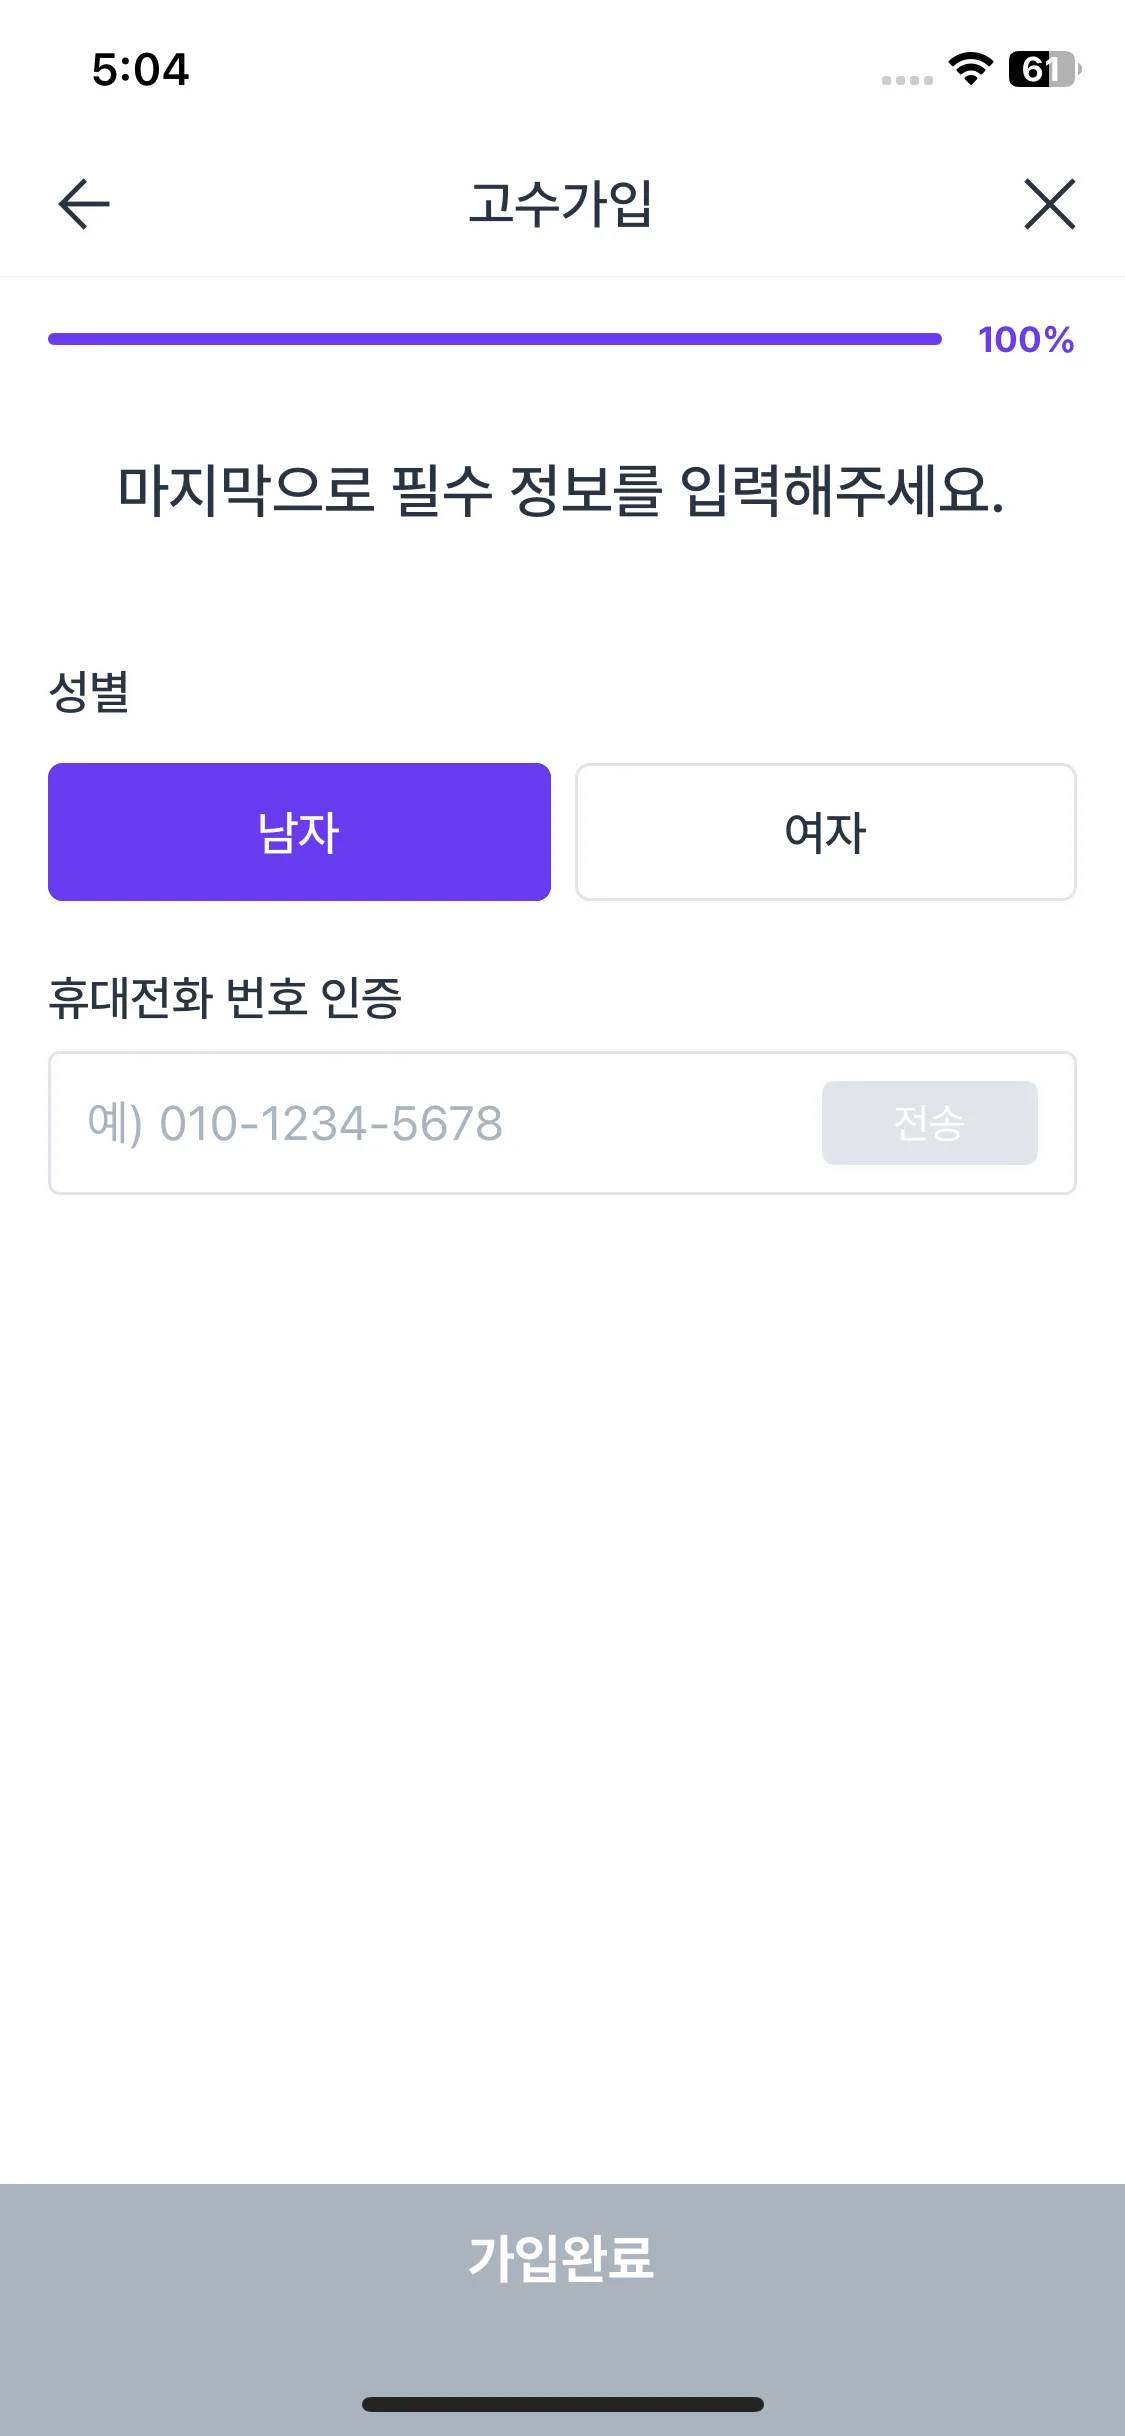The width and height of the screenshot is (1125, 2436).
Task: Tap the back arrow icon
Action: pos(84,204)
